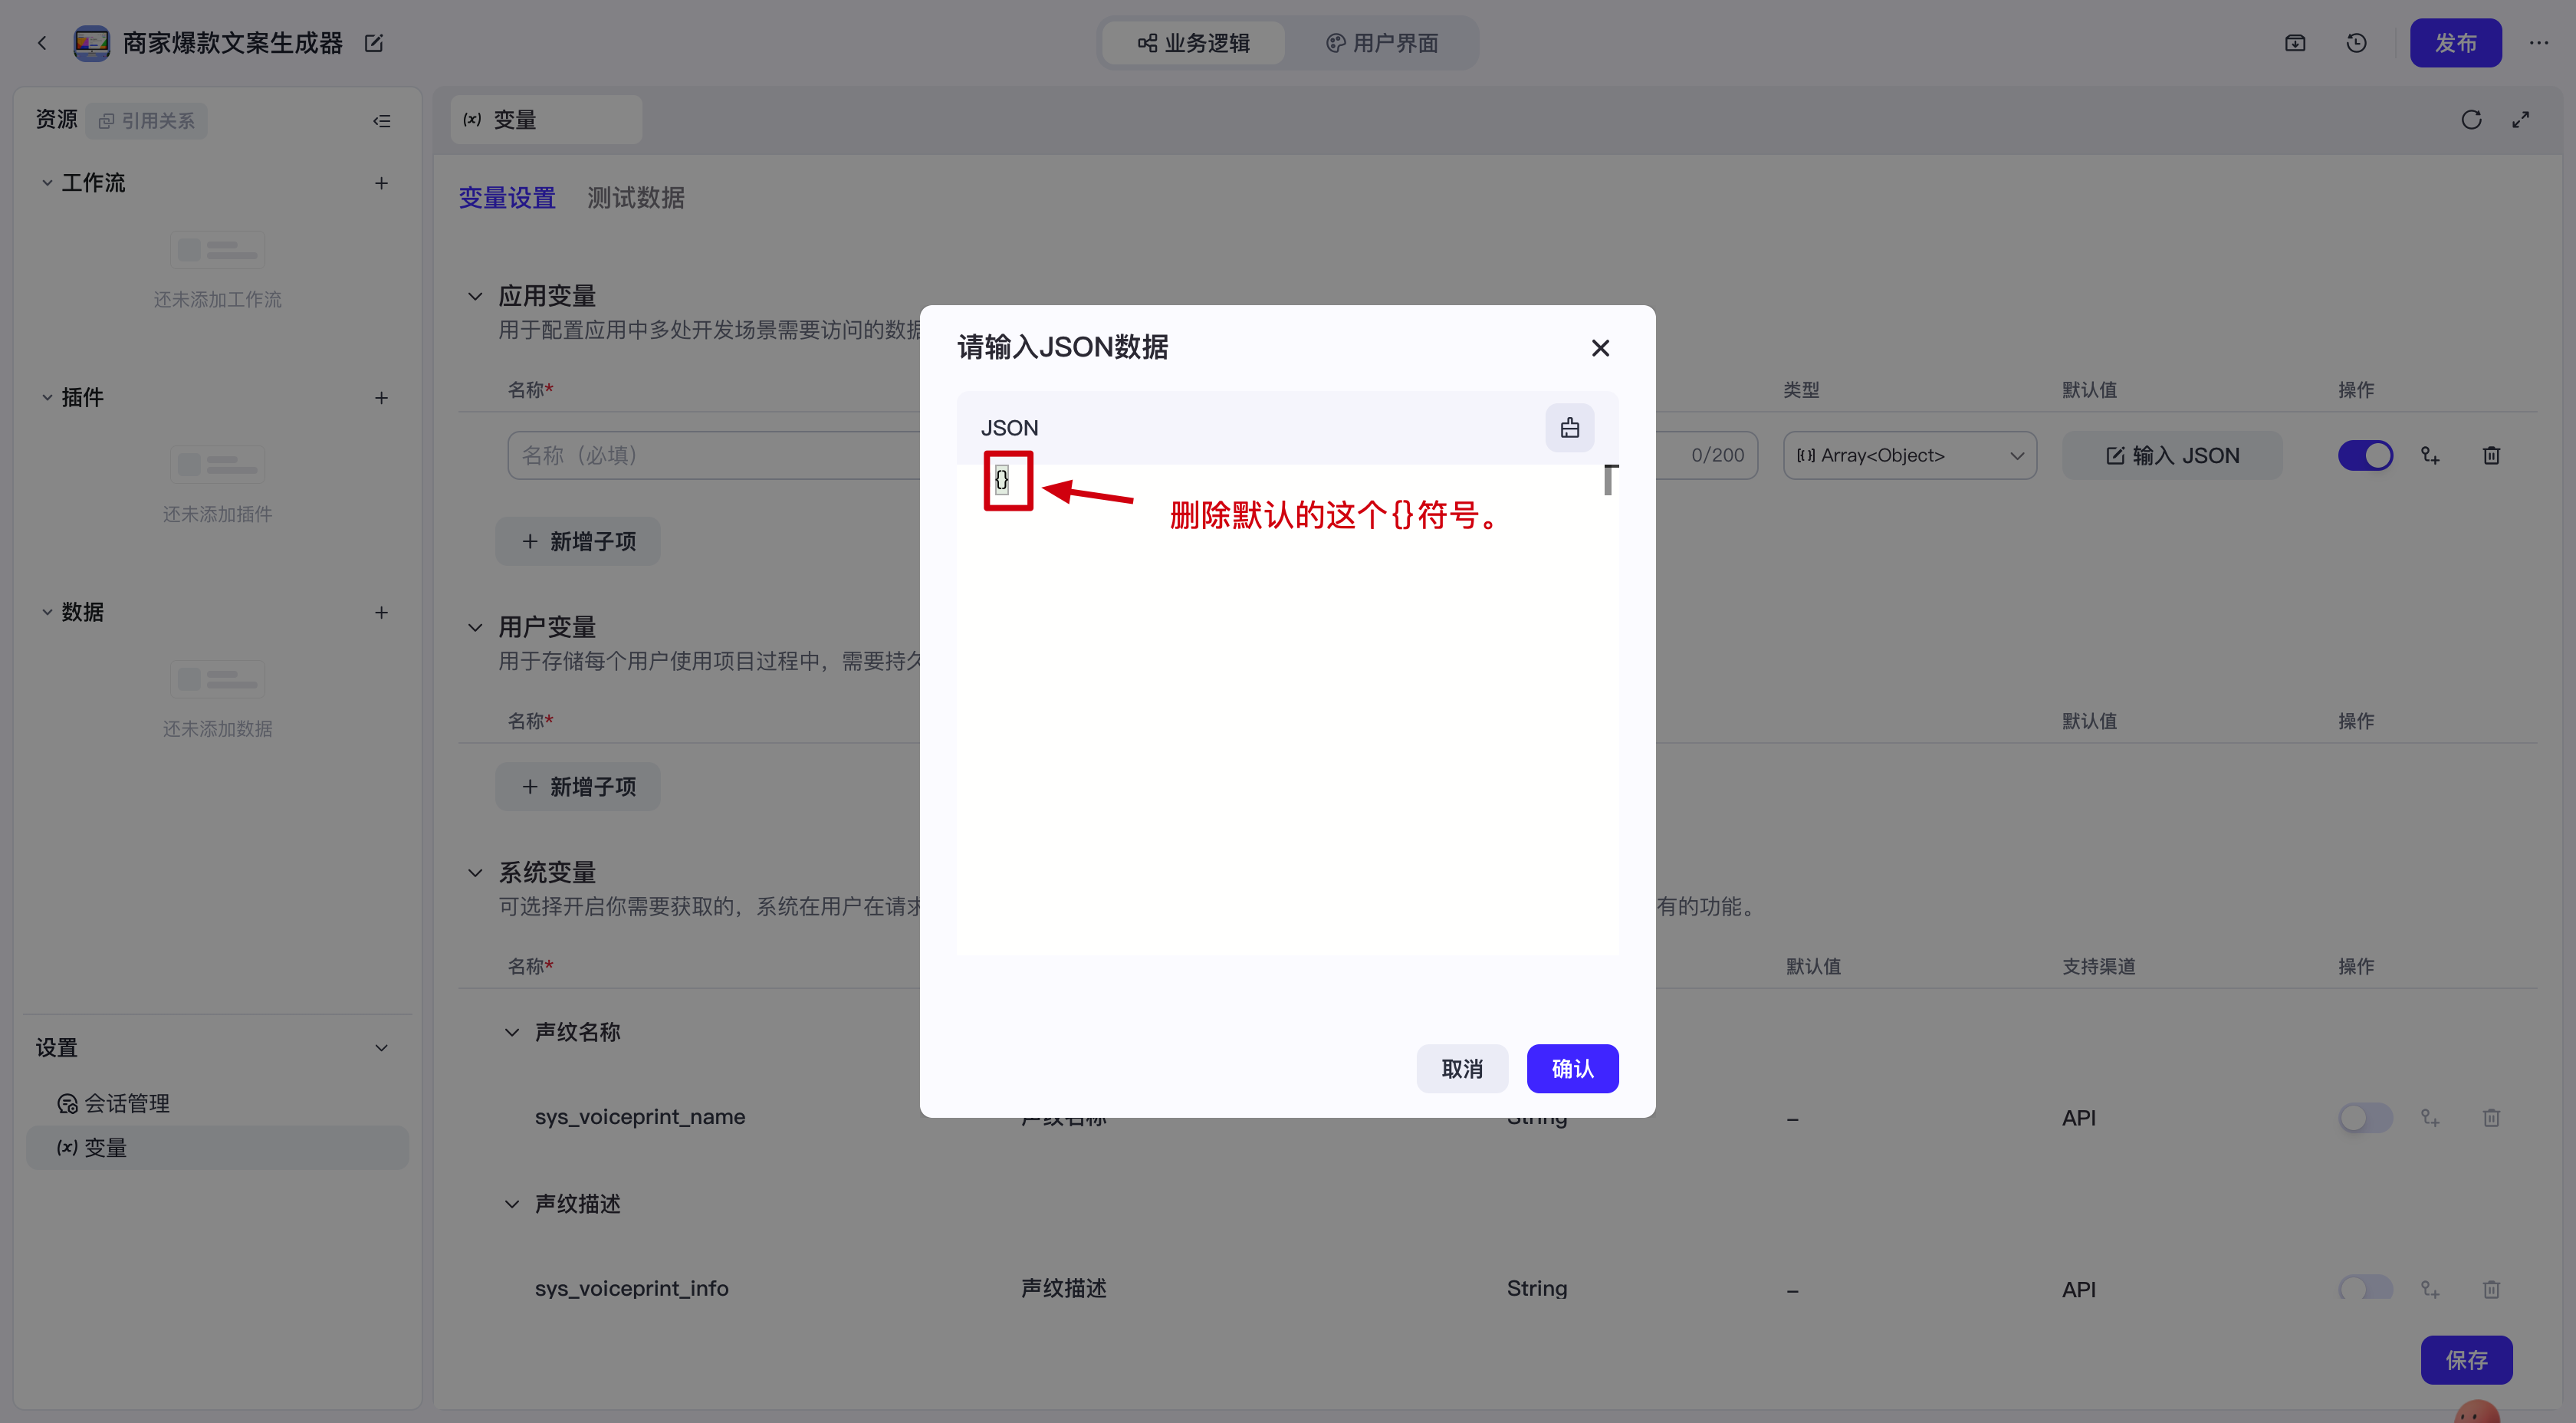Switch to the 测试数据 tab
This screenshot has height=1423, width=2576.
(x=636, y=198)
